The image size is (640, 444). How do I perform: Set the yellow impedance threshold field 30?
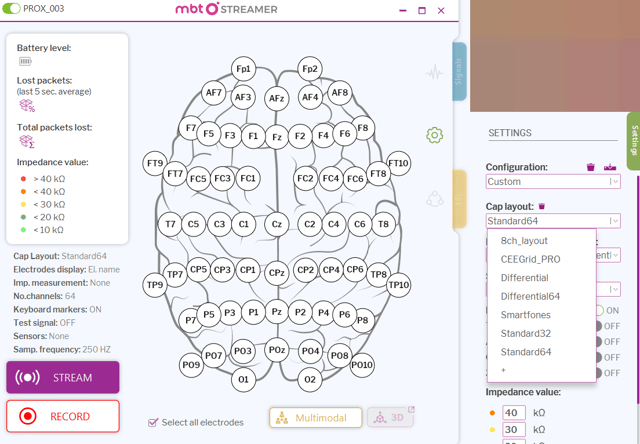(514, 429)
